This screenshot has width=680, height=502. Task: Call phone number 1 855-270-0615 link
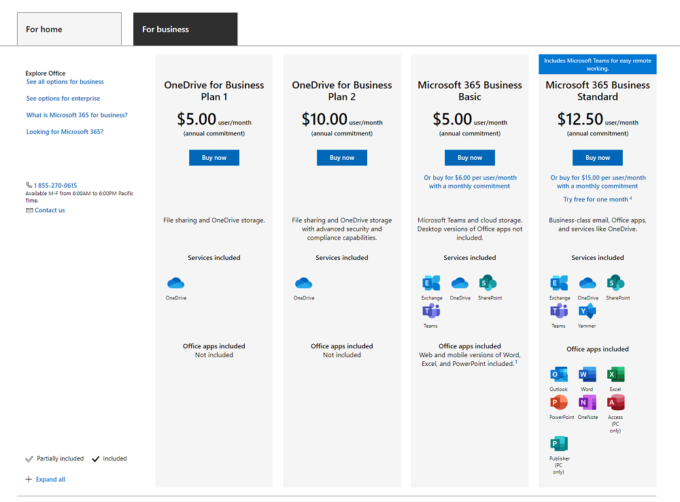click(x=56, y=185)
